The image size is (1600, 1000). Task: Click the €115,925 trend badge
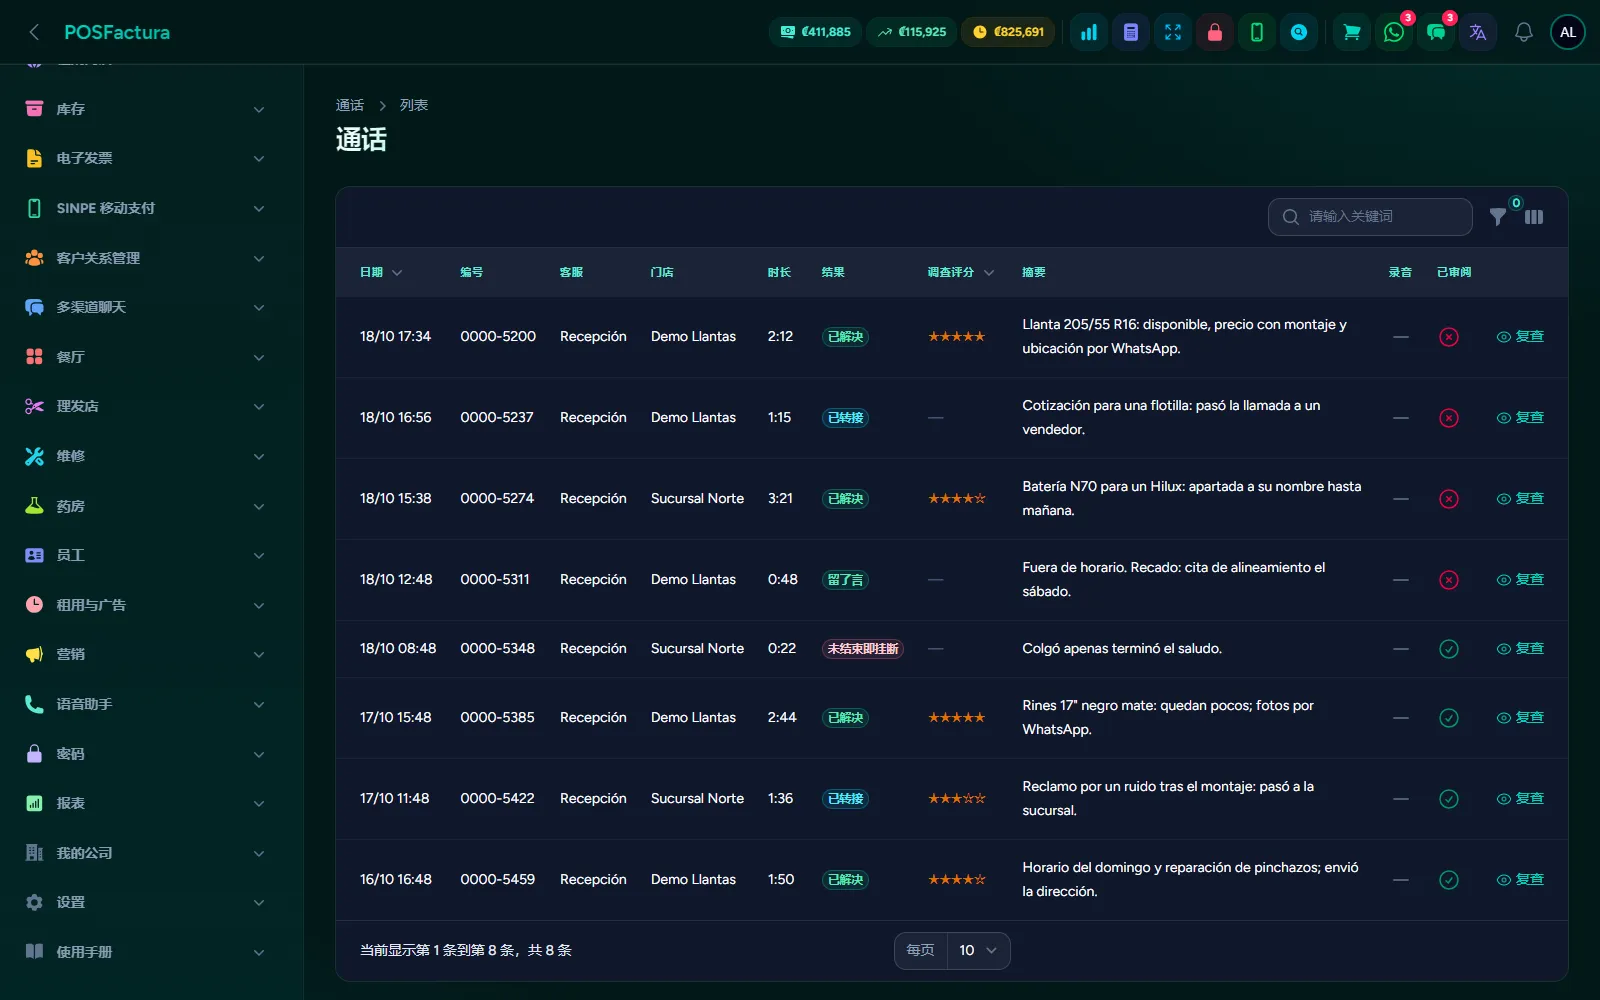pos(912,32)
